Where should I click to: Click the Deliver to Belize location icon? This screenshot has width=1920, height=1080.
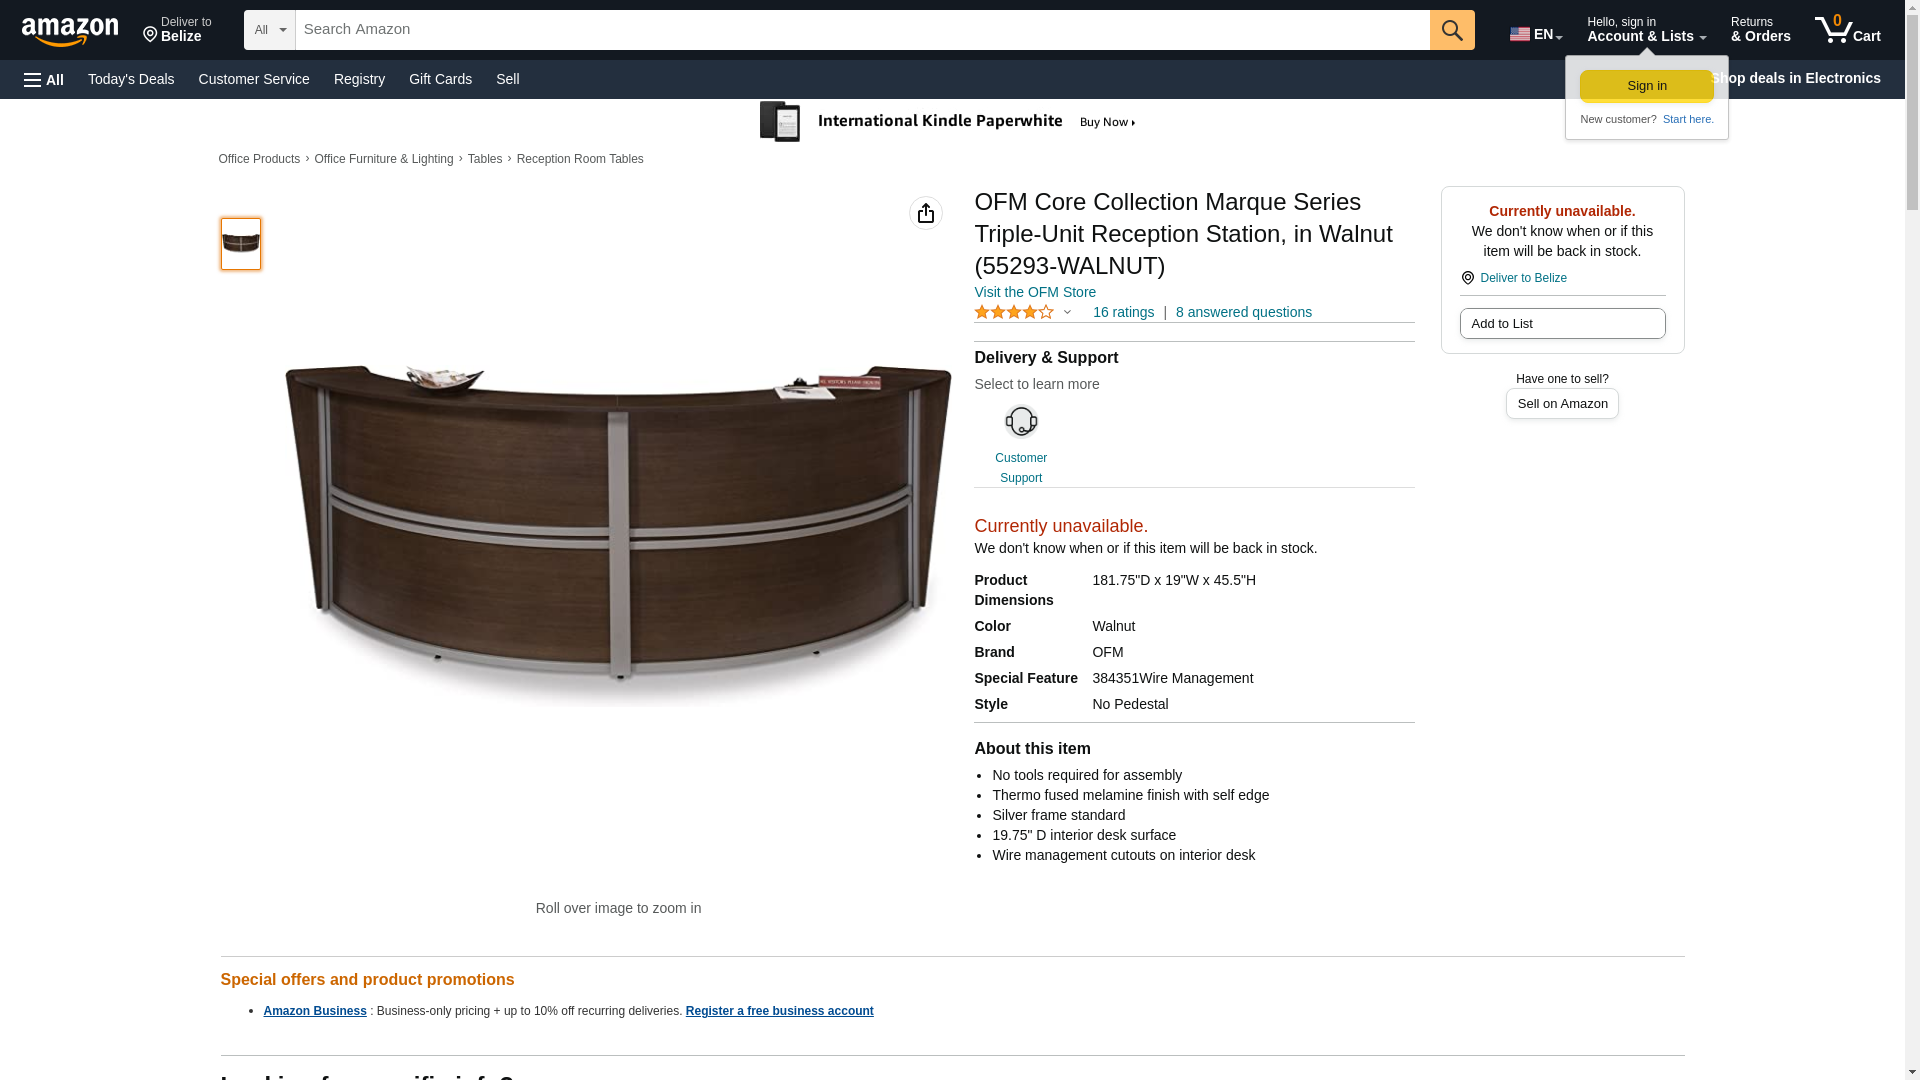coord(1467,278)
